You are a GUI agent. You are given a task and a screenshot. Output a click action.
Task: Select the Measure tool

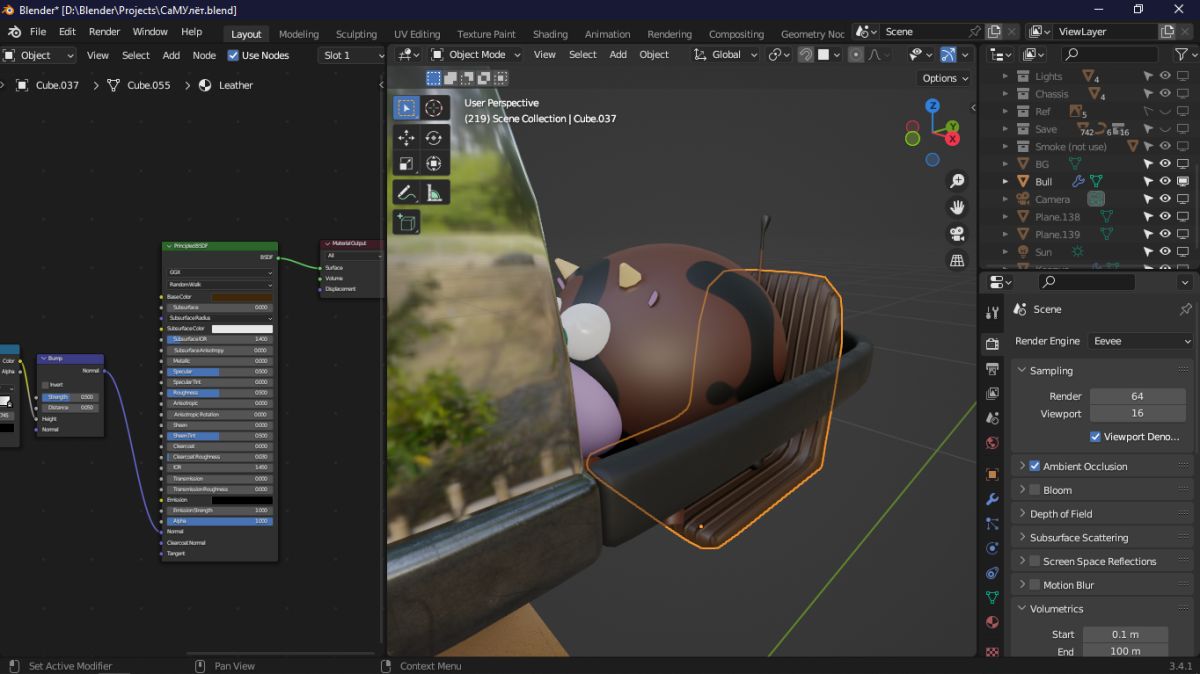coord(435,193)
